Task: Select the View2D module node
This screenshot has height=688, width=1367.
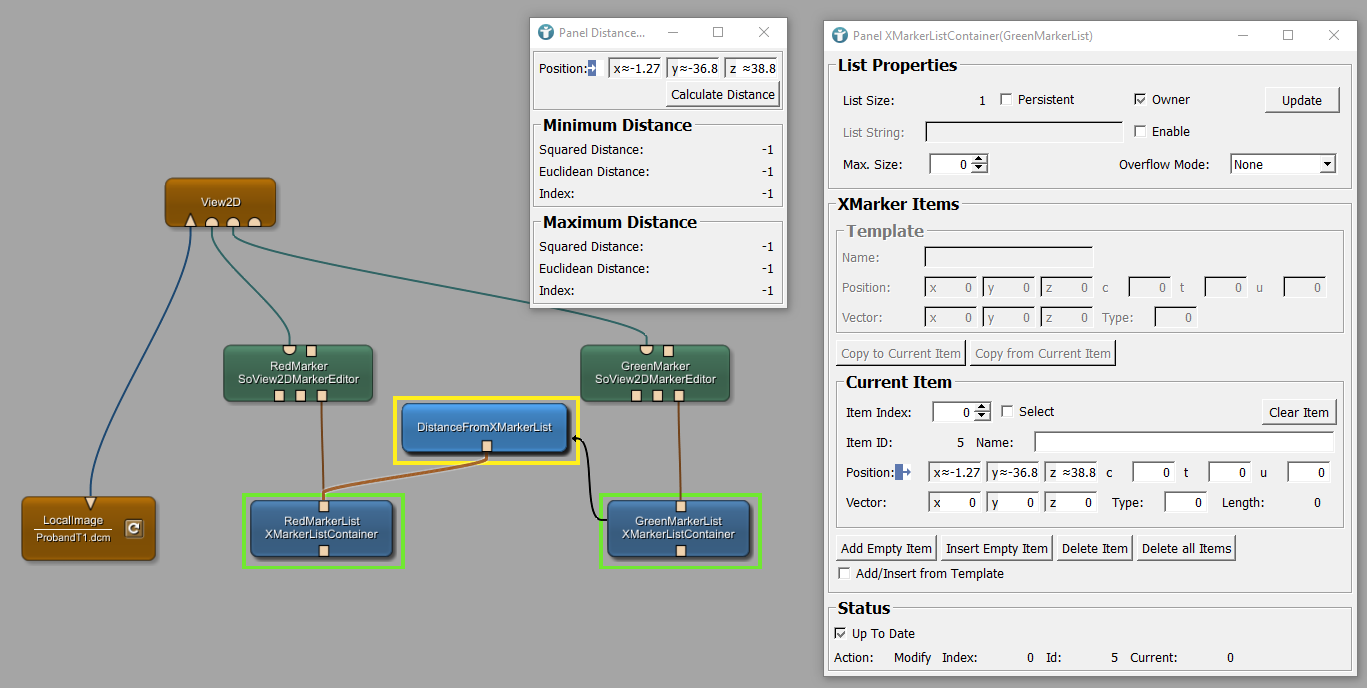Action: pos(220,202)
